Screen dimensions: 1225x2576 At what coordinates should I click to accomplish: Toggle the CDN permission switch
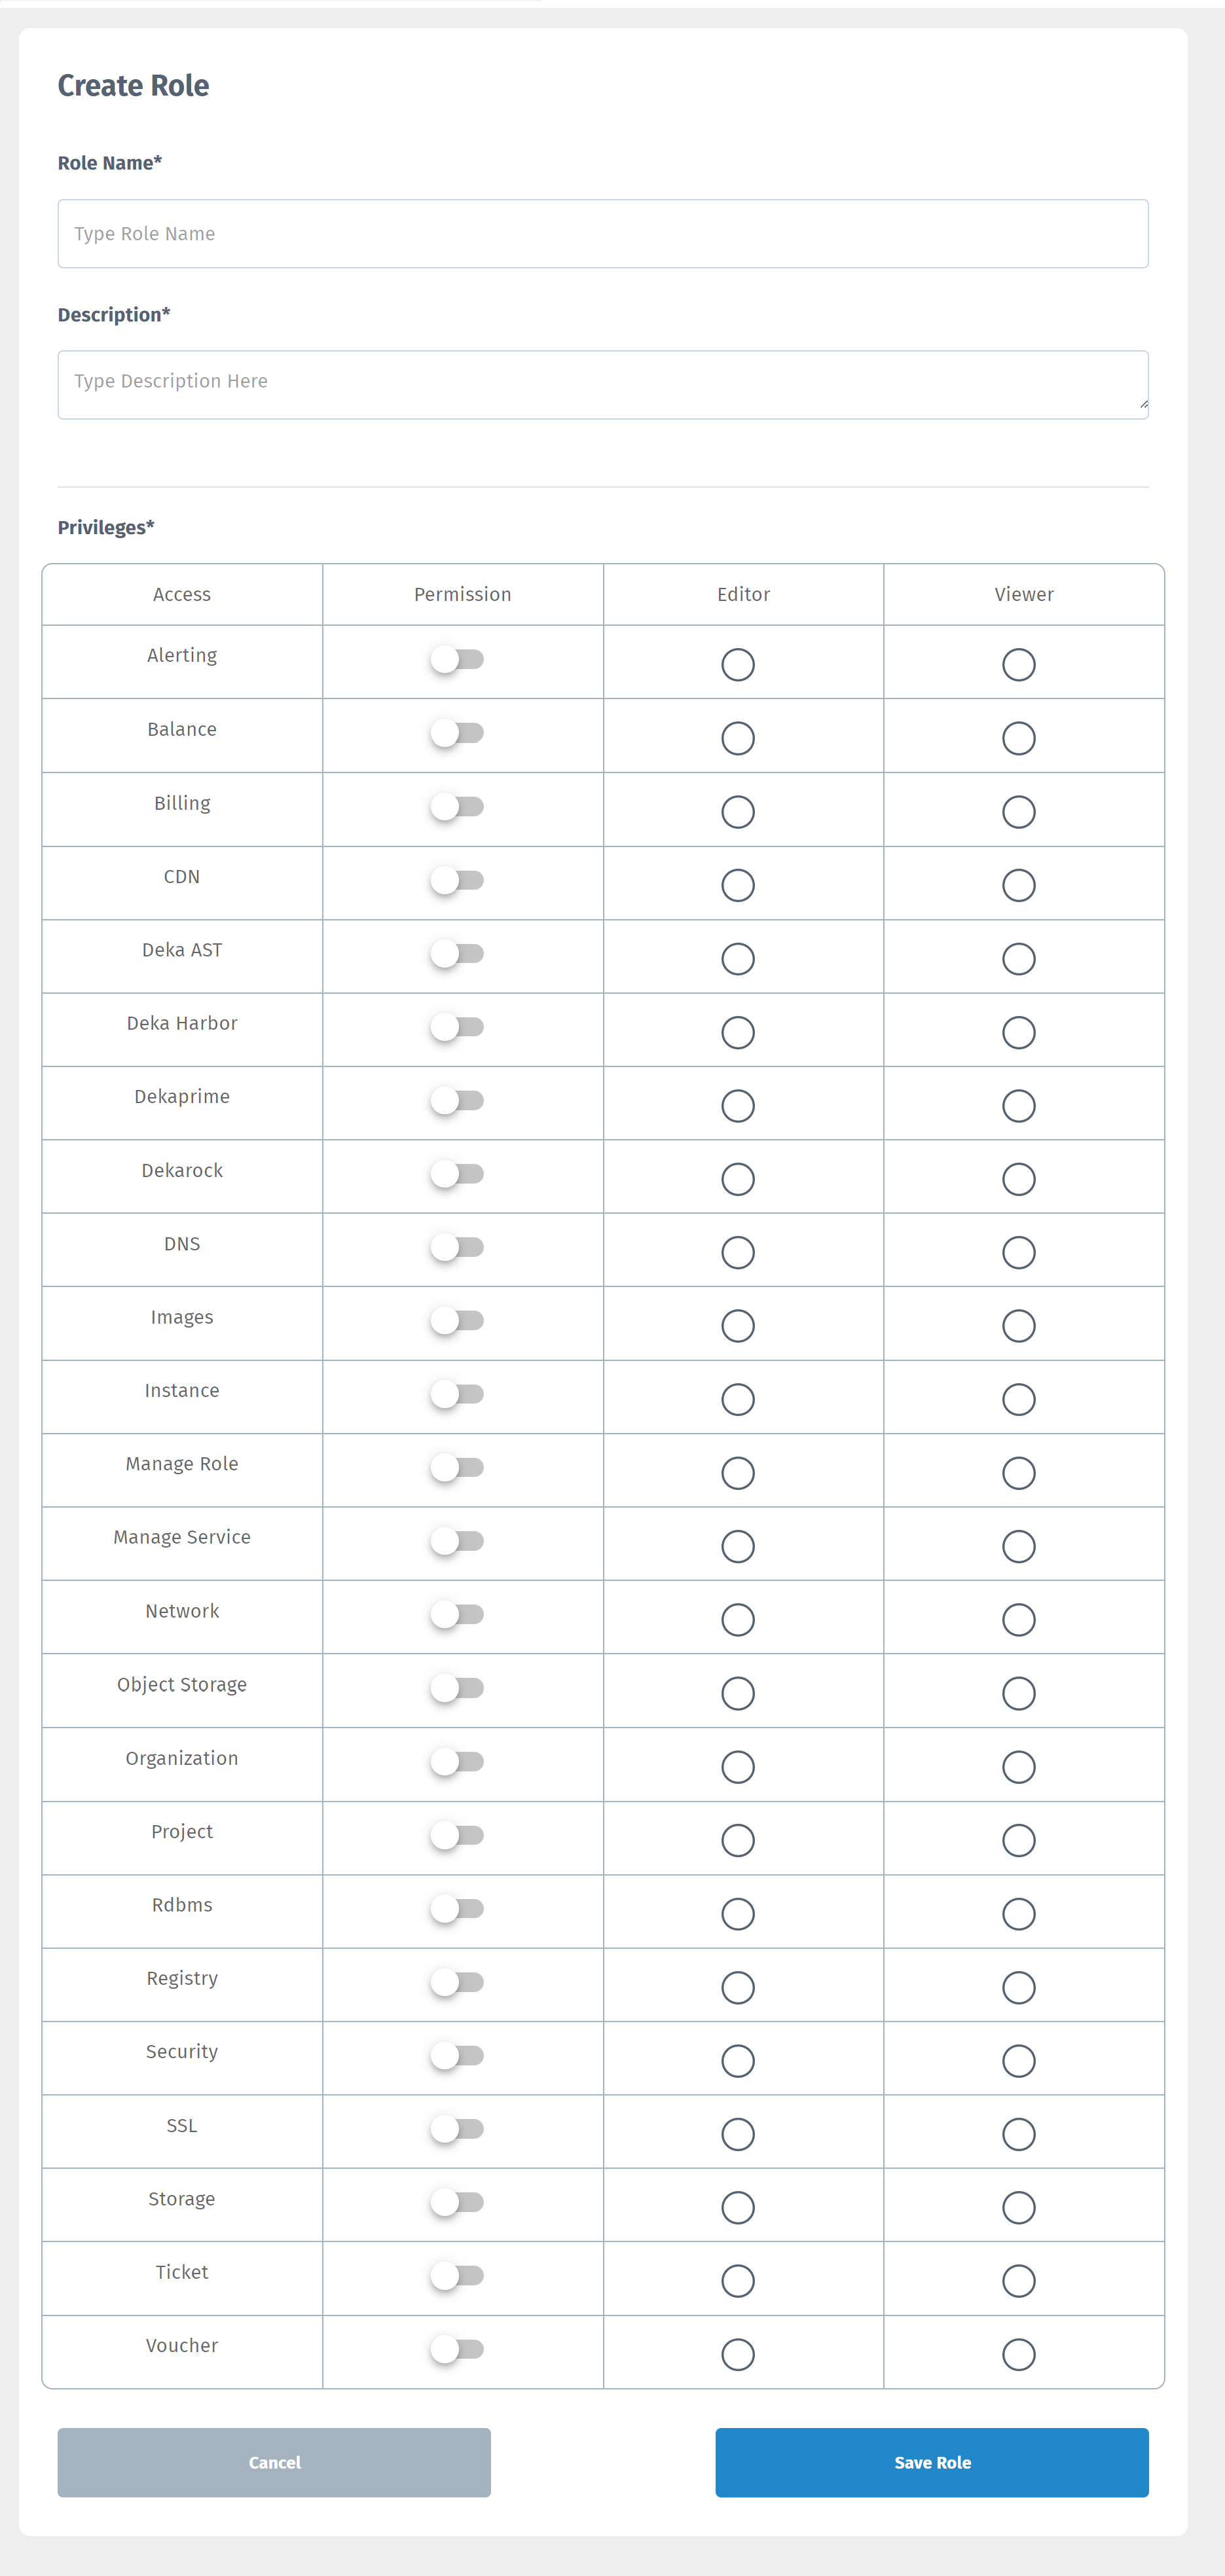(x=457, y=881)
